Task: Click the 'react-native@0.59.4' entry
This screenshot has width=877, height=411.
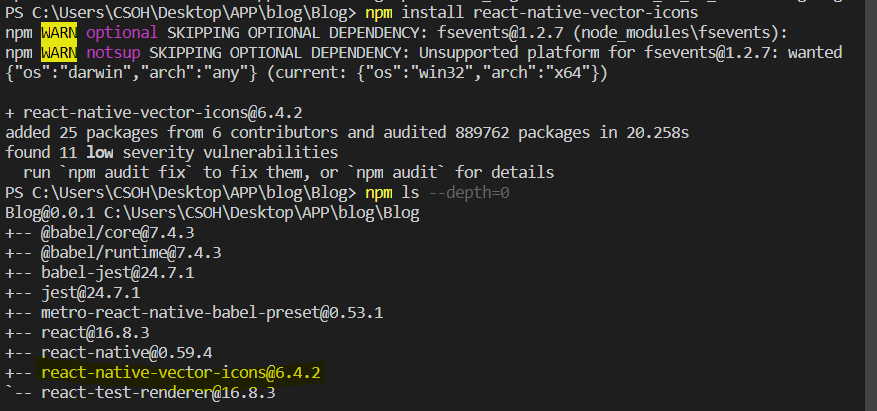Action: (126, 353)
